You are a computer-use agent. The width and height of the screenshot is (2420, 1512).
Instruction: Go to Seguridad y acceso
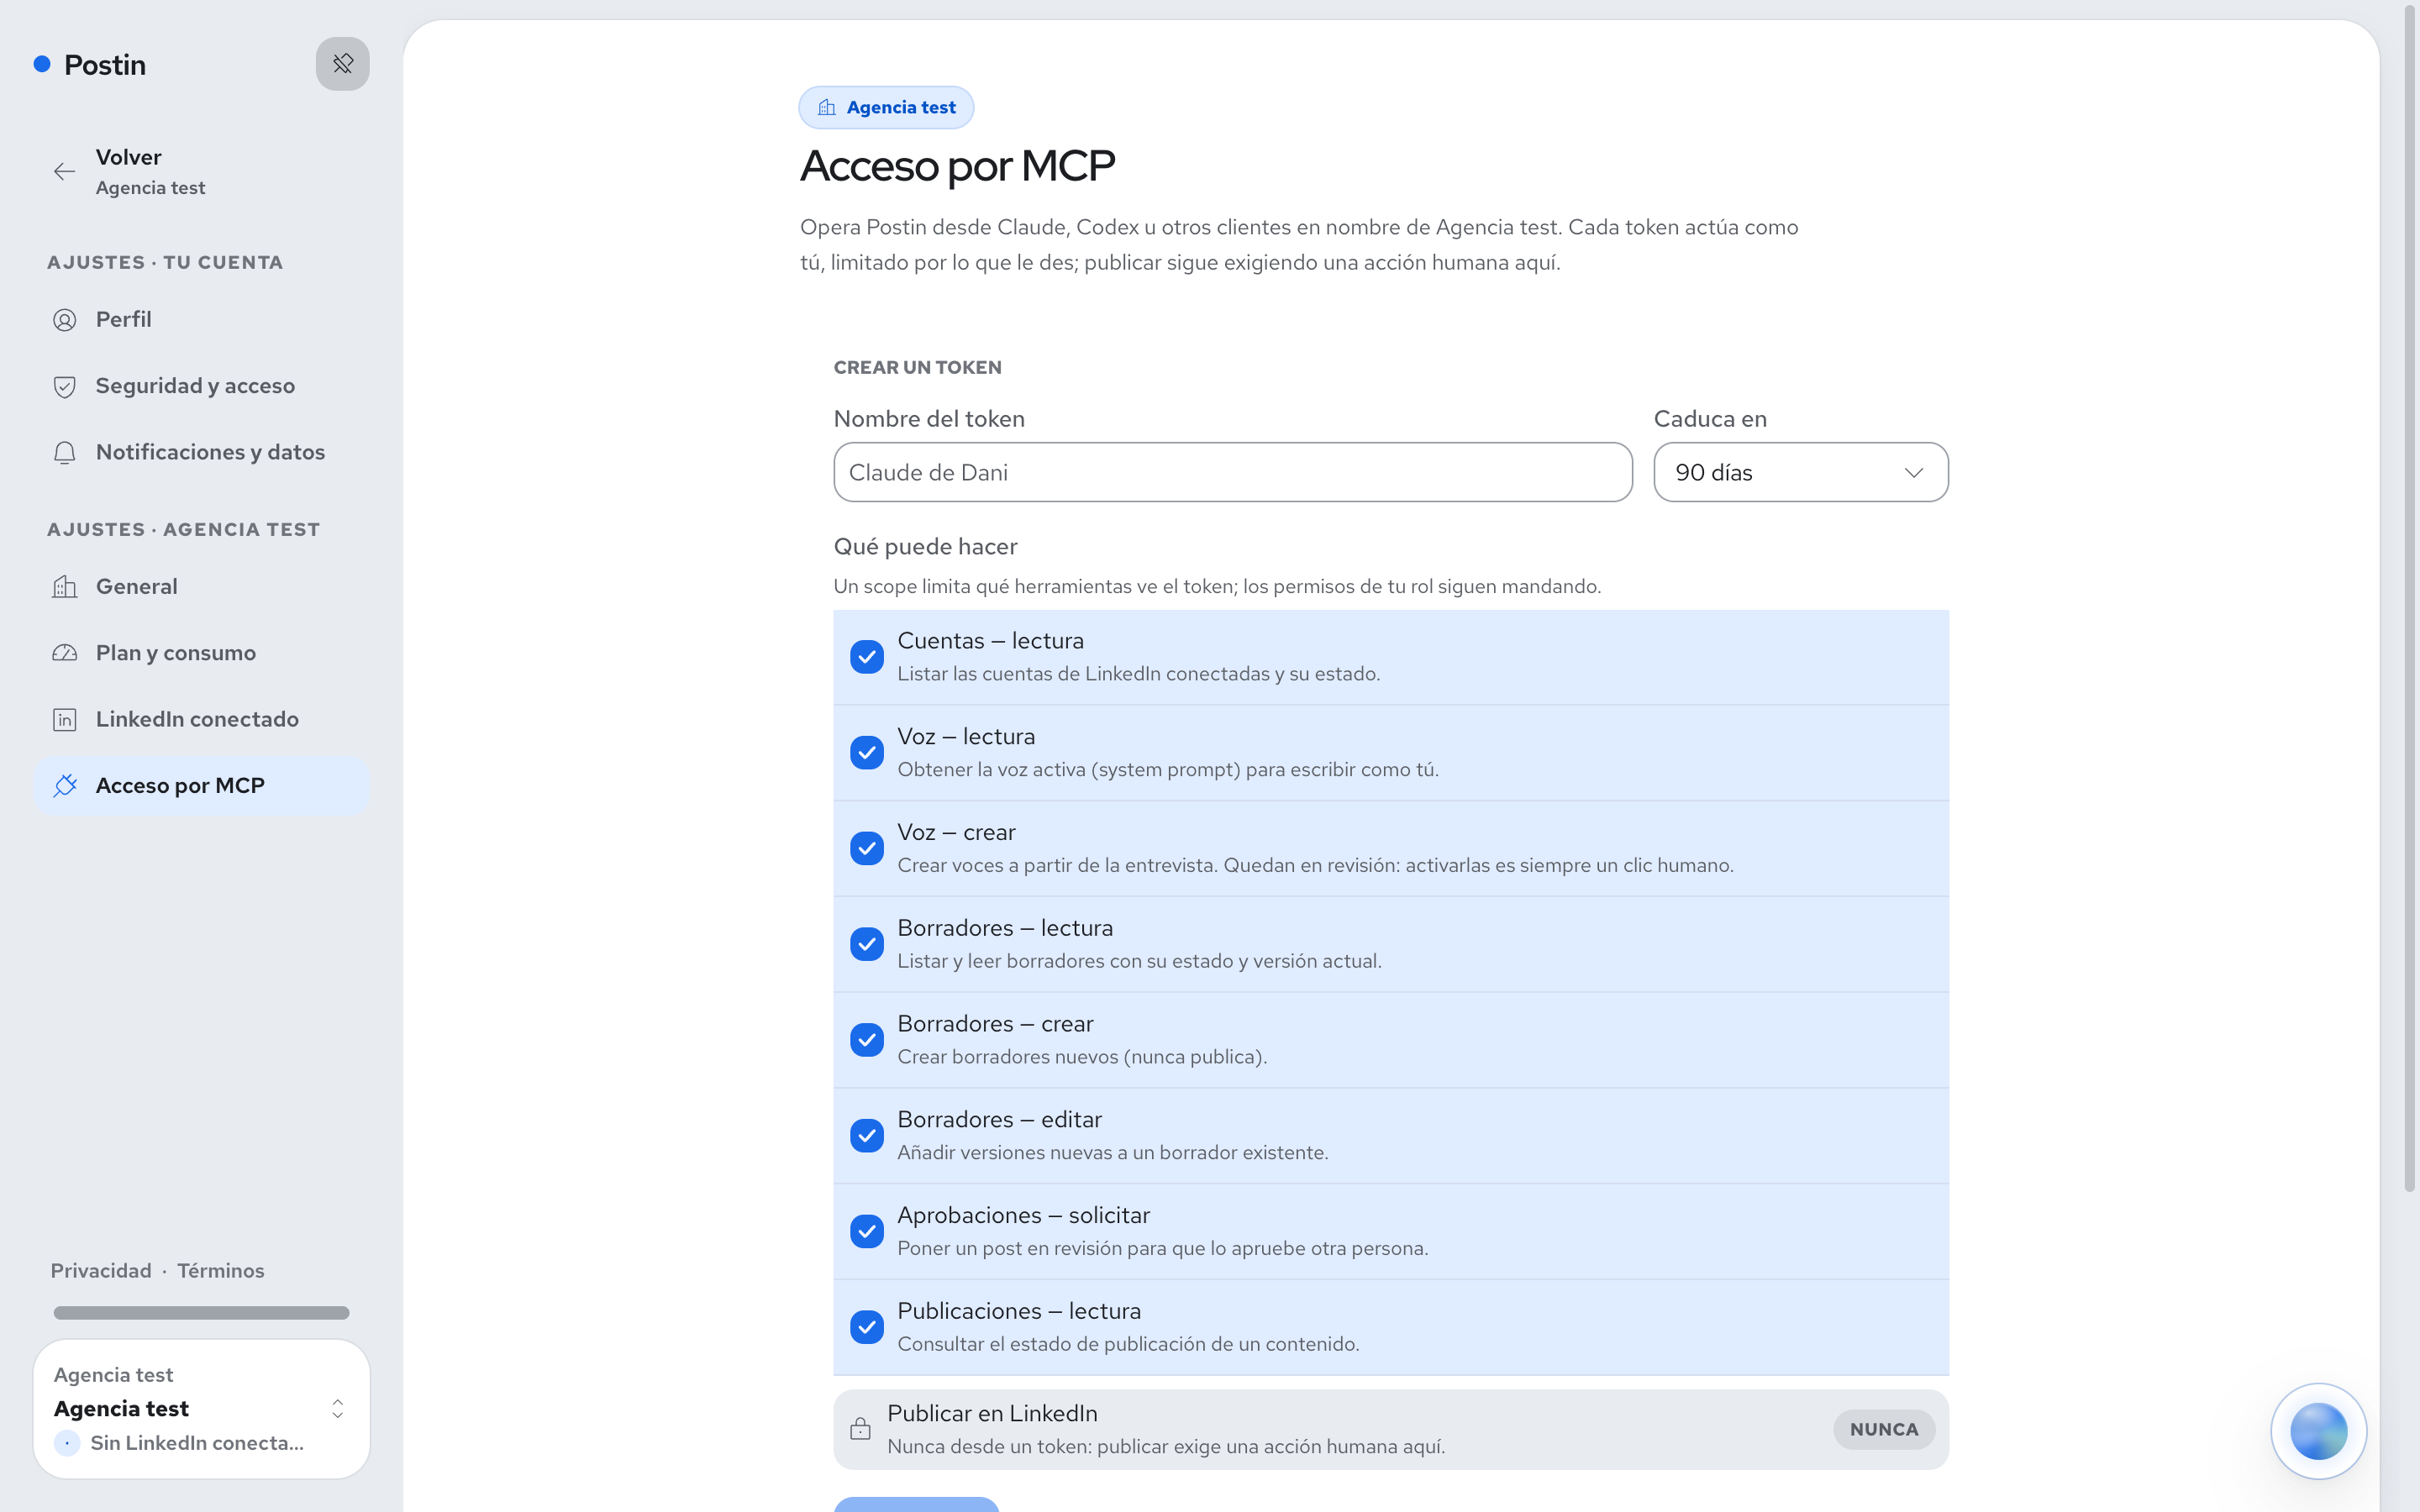201,386
